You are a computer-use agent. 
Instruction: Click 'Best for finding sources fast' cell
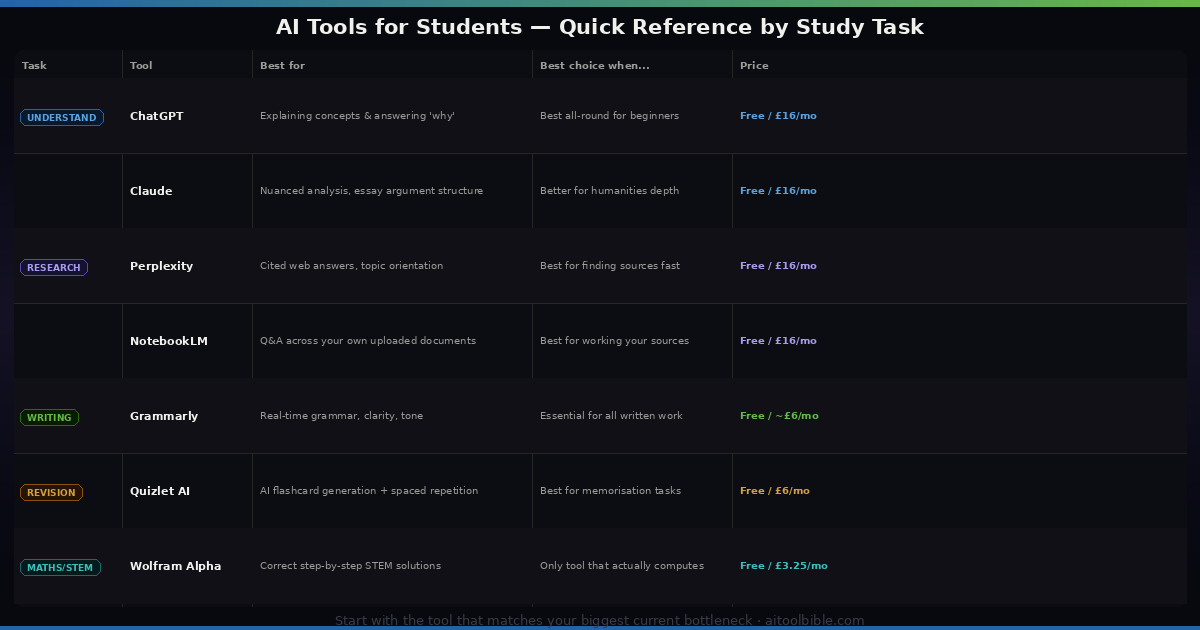(x=610, y=266)
